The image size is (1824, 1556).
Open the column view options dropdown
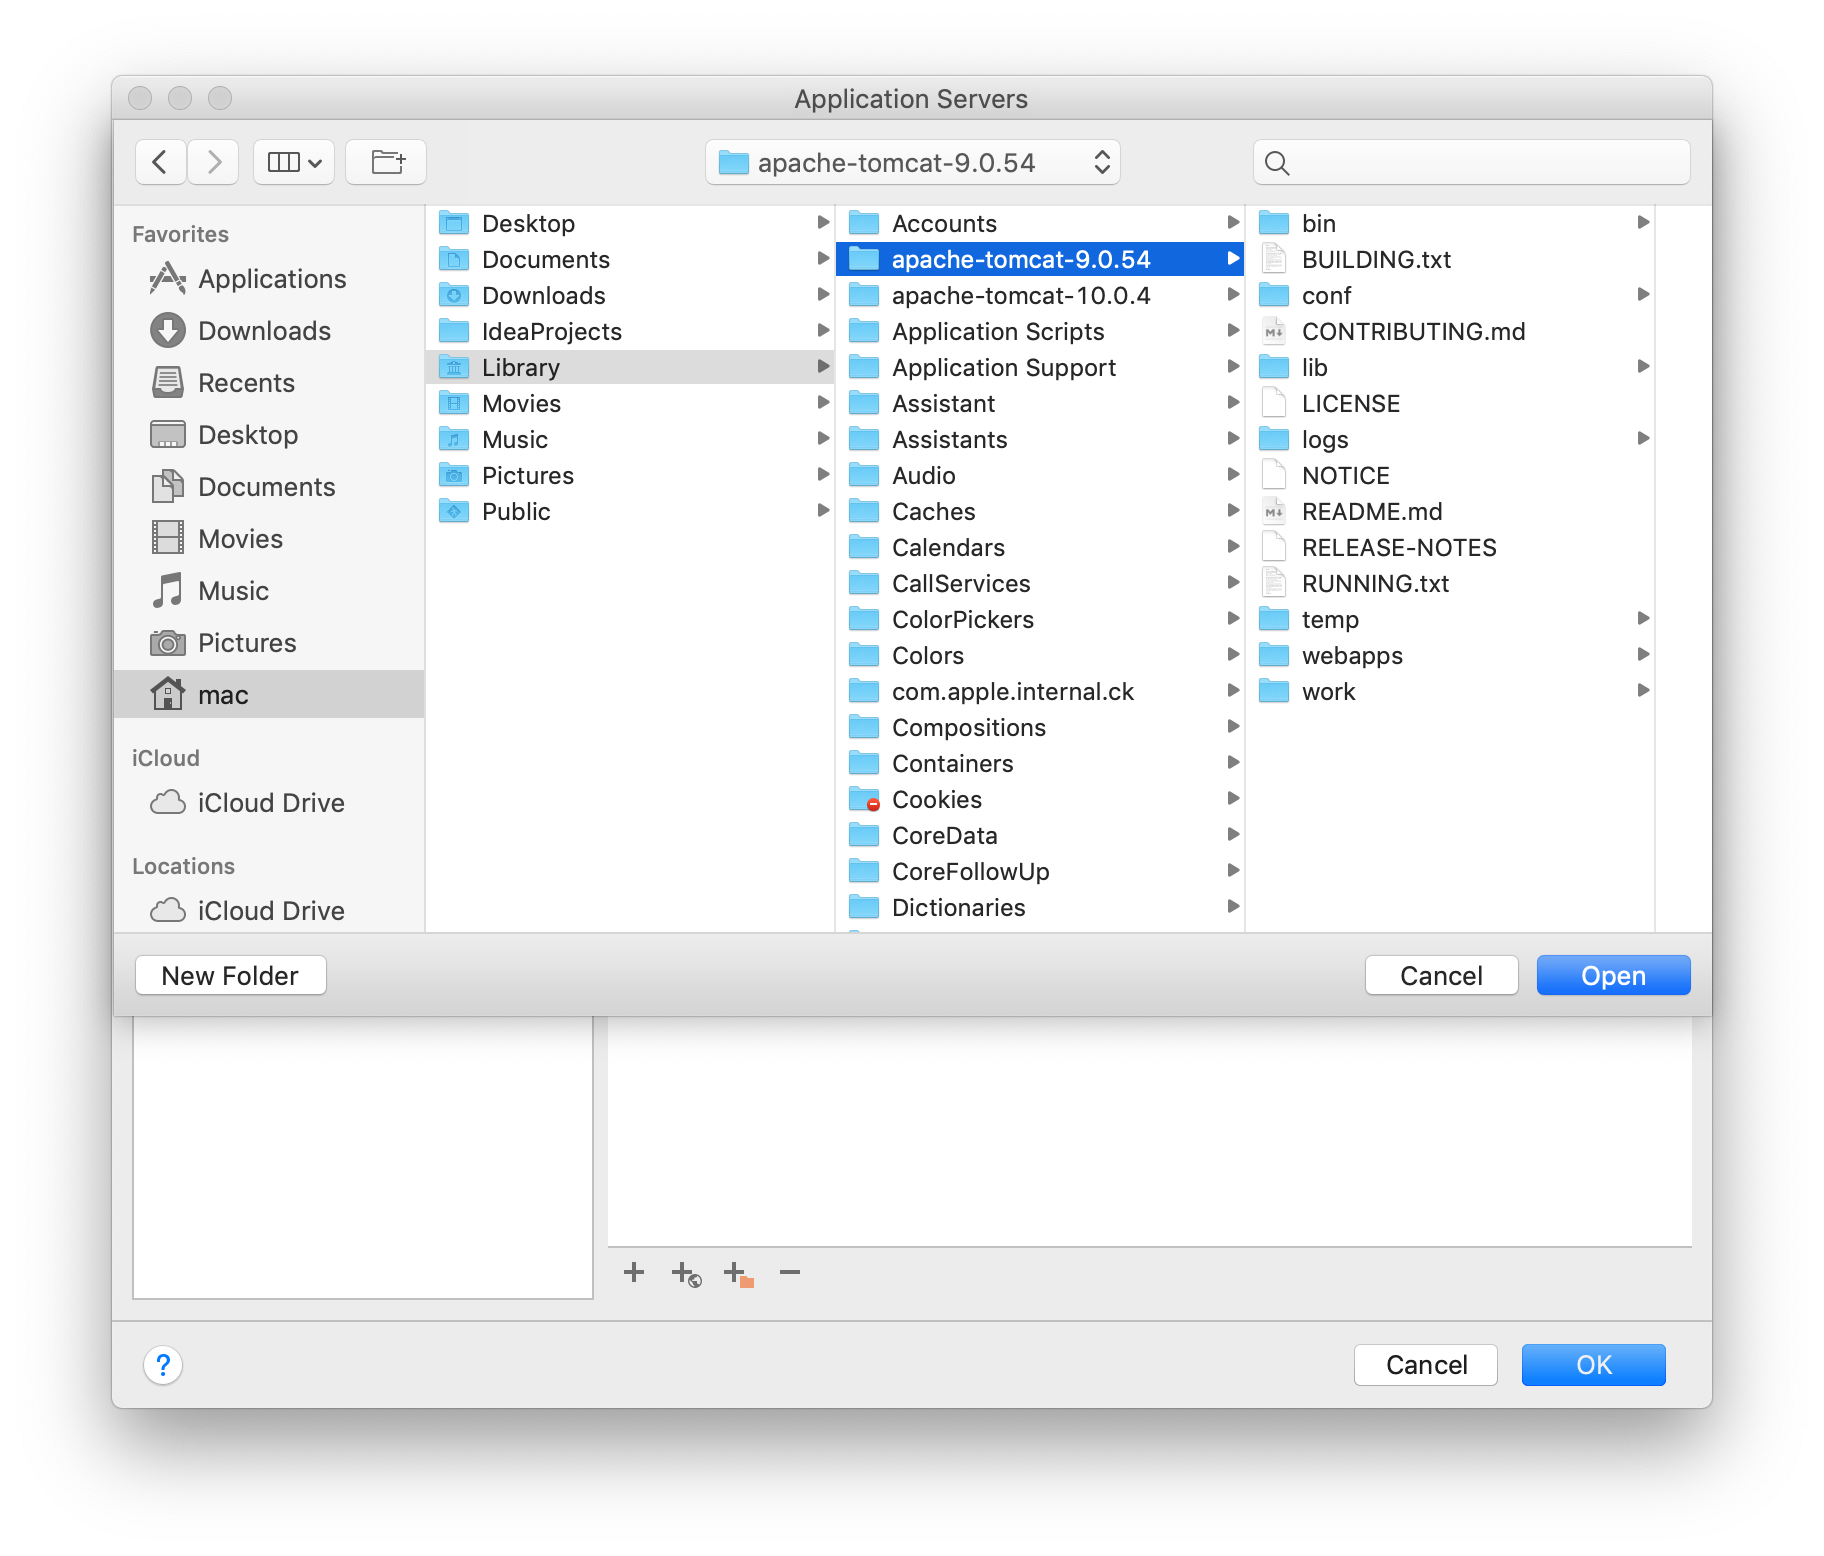click(x=294, y=162)
